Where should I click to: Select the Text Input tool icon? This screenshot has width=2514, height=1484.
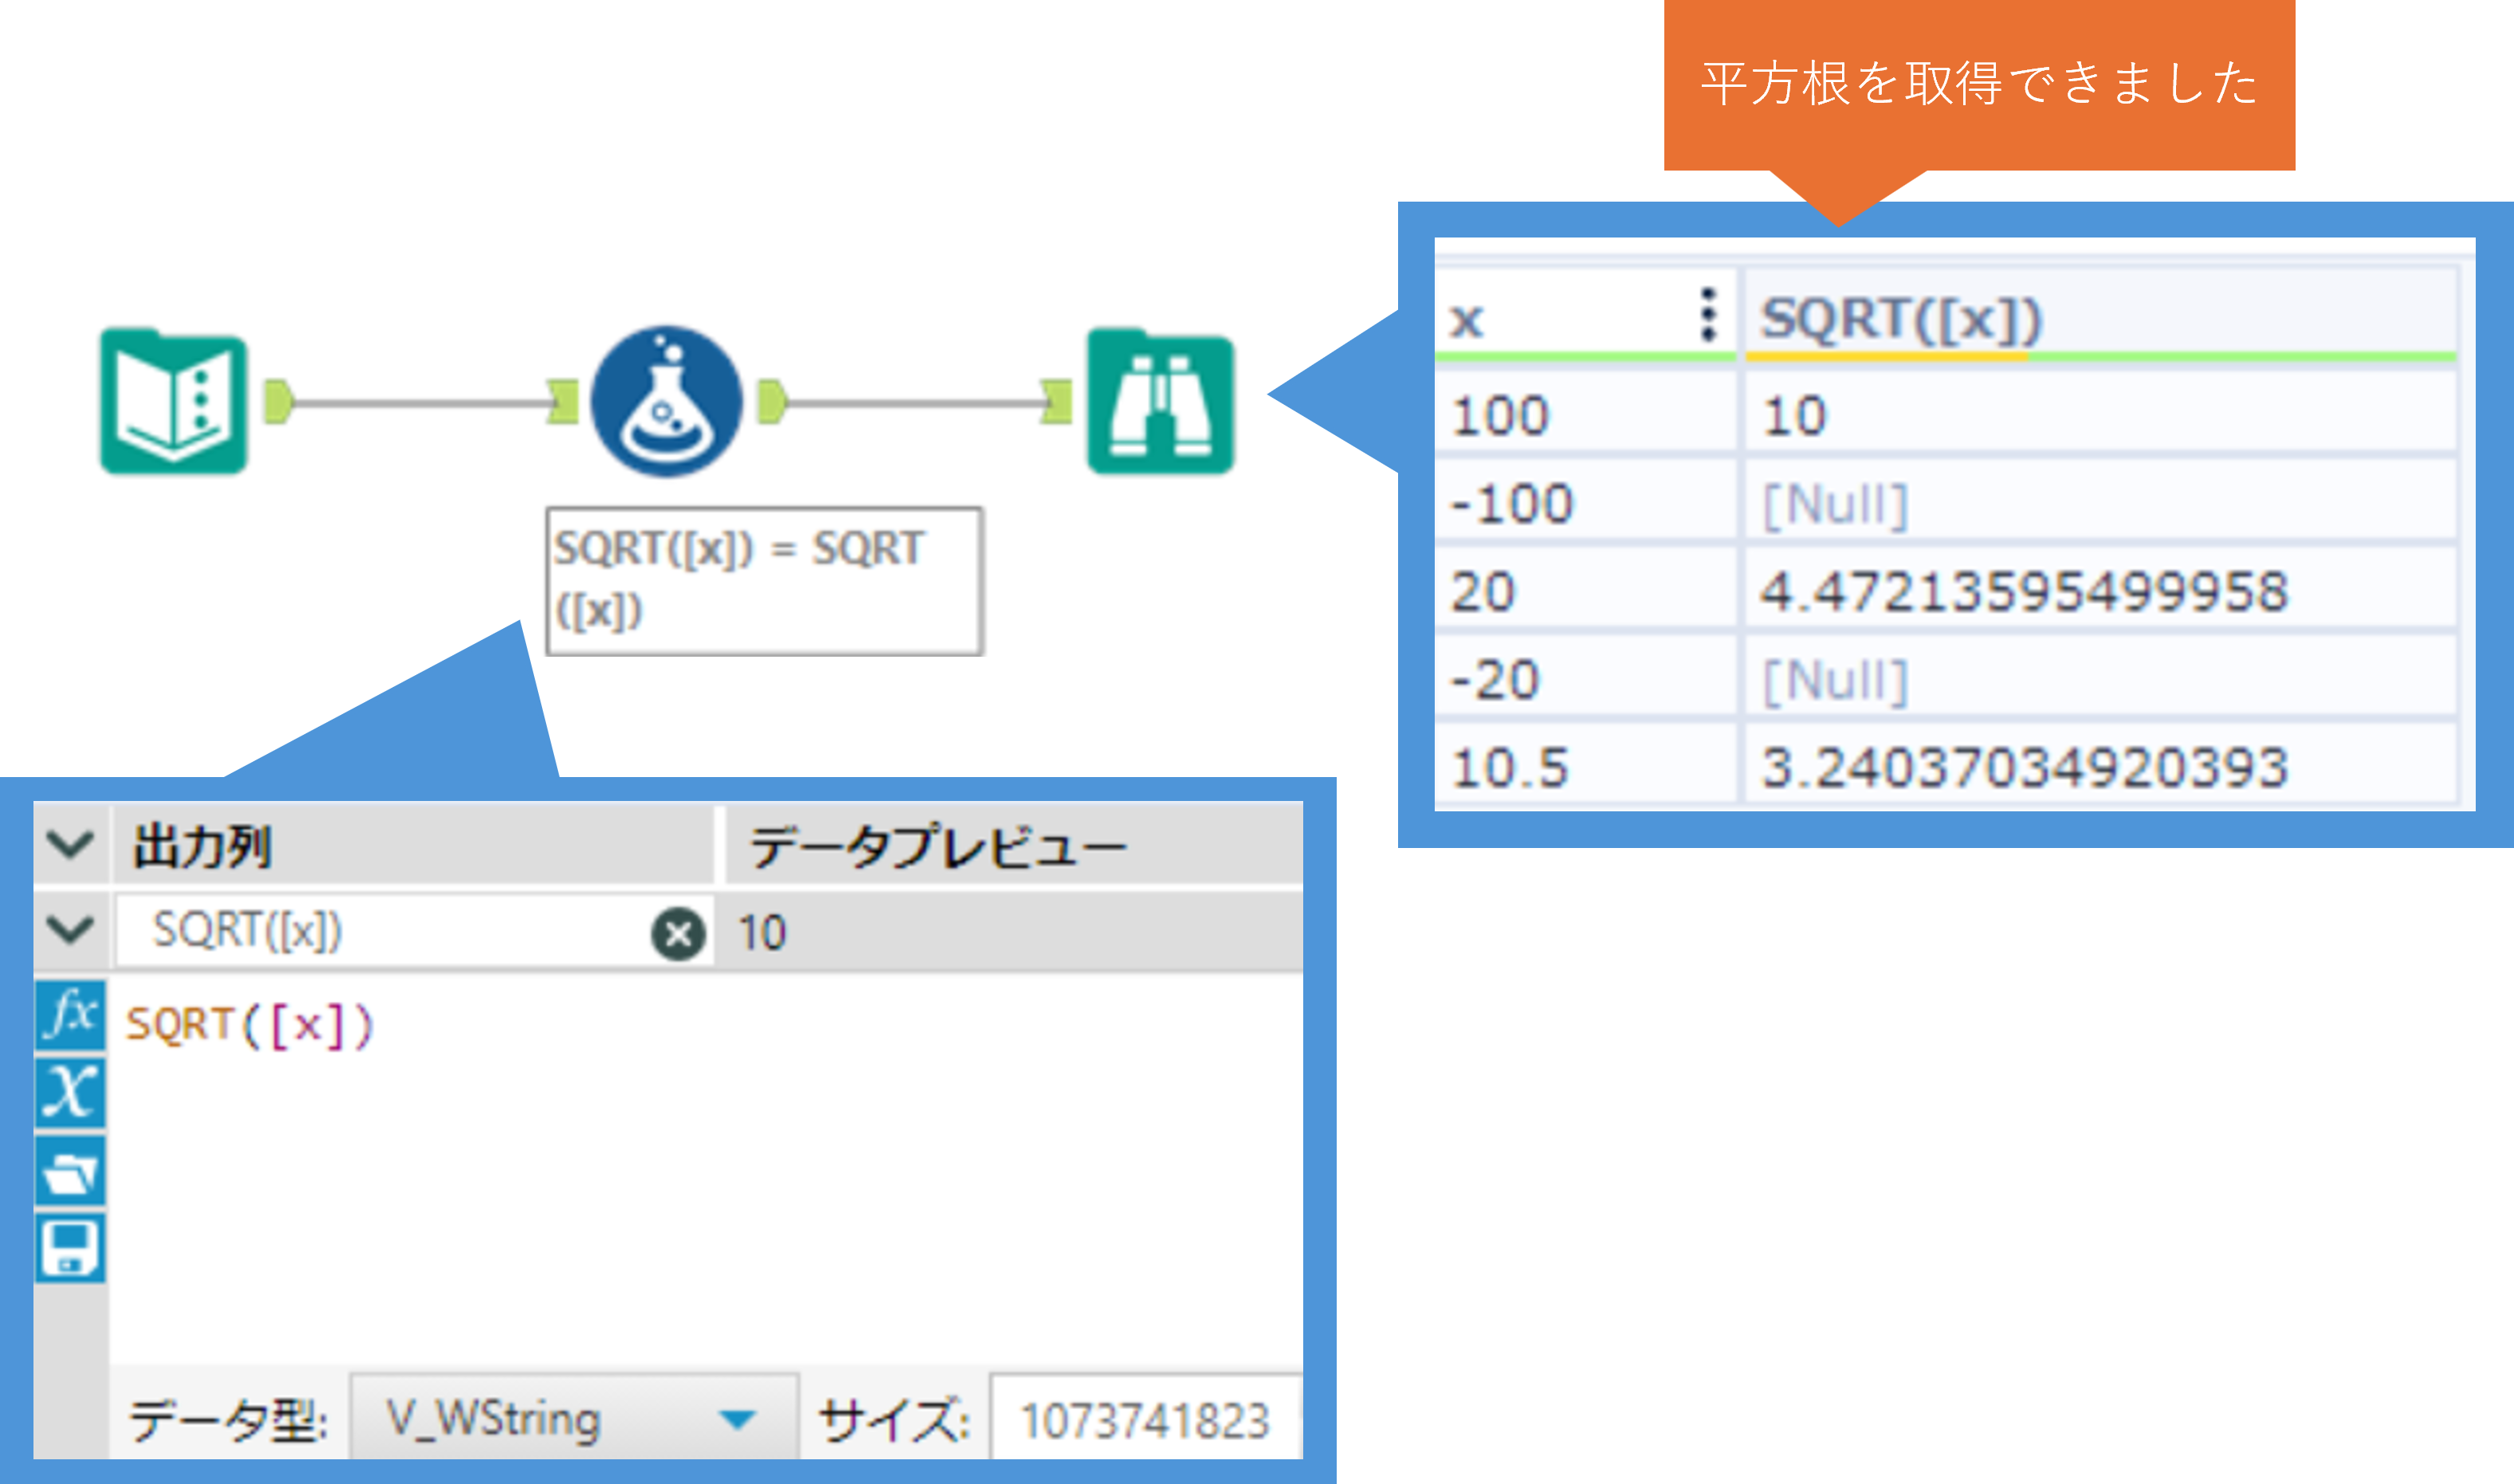click(173, 402)
